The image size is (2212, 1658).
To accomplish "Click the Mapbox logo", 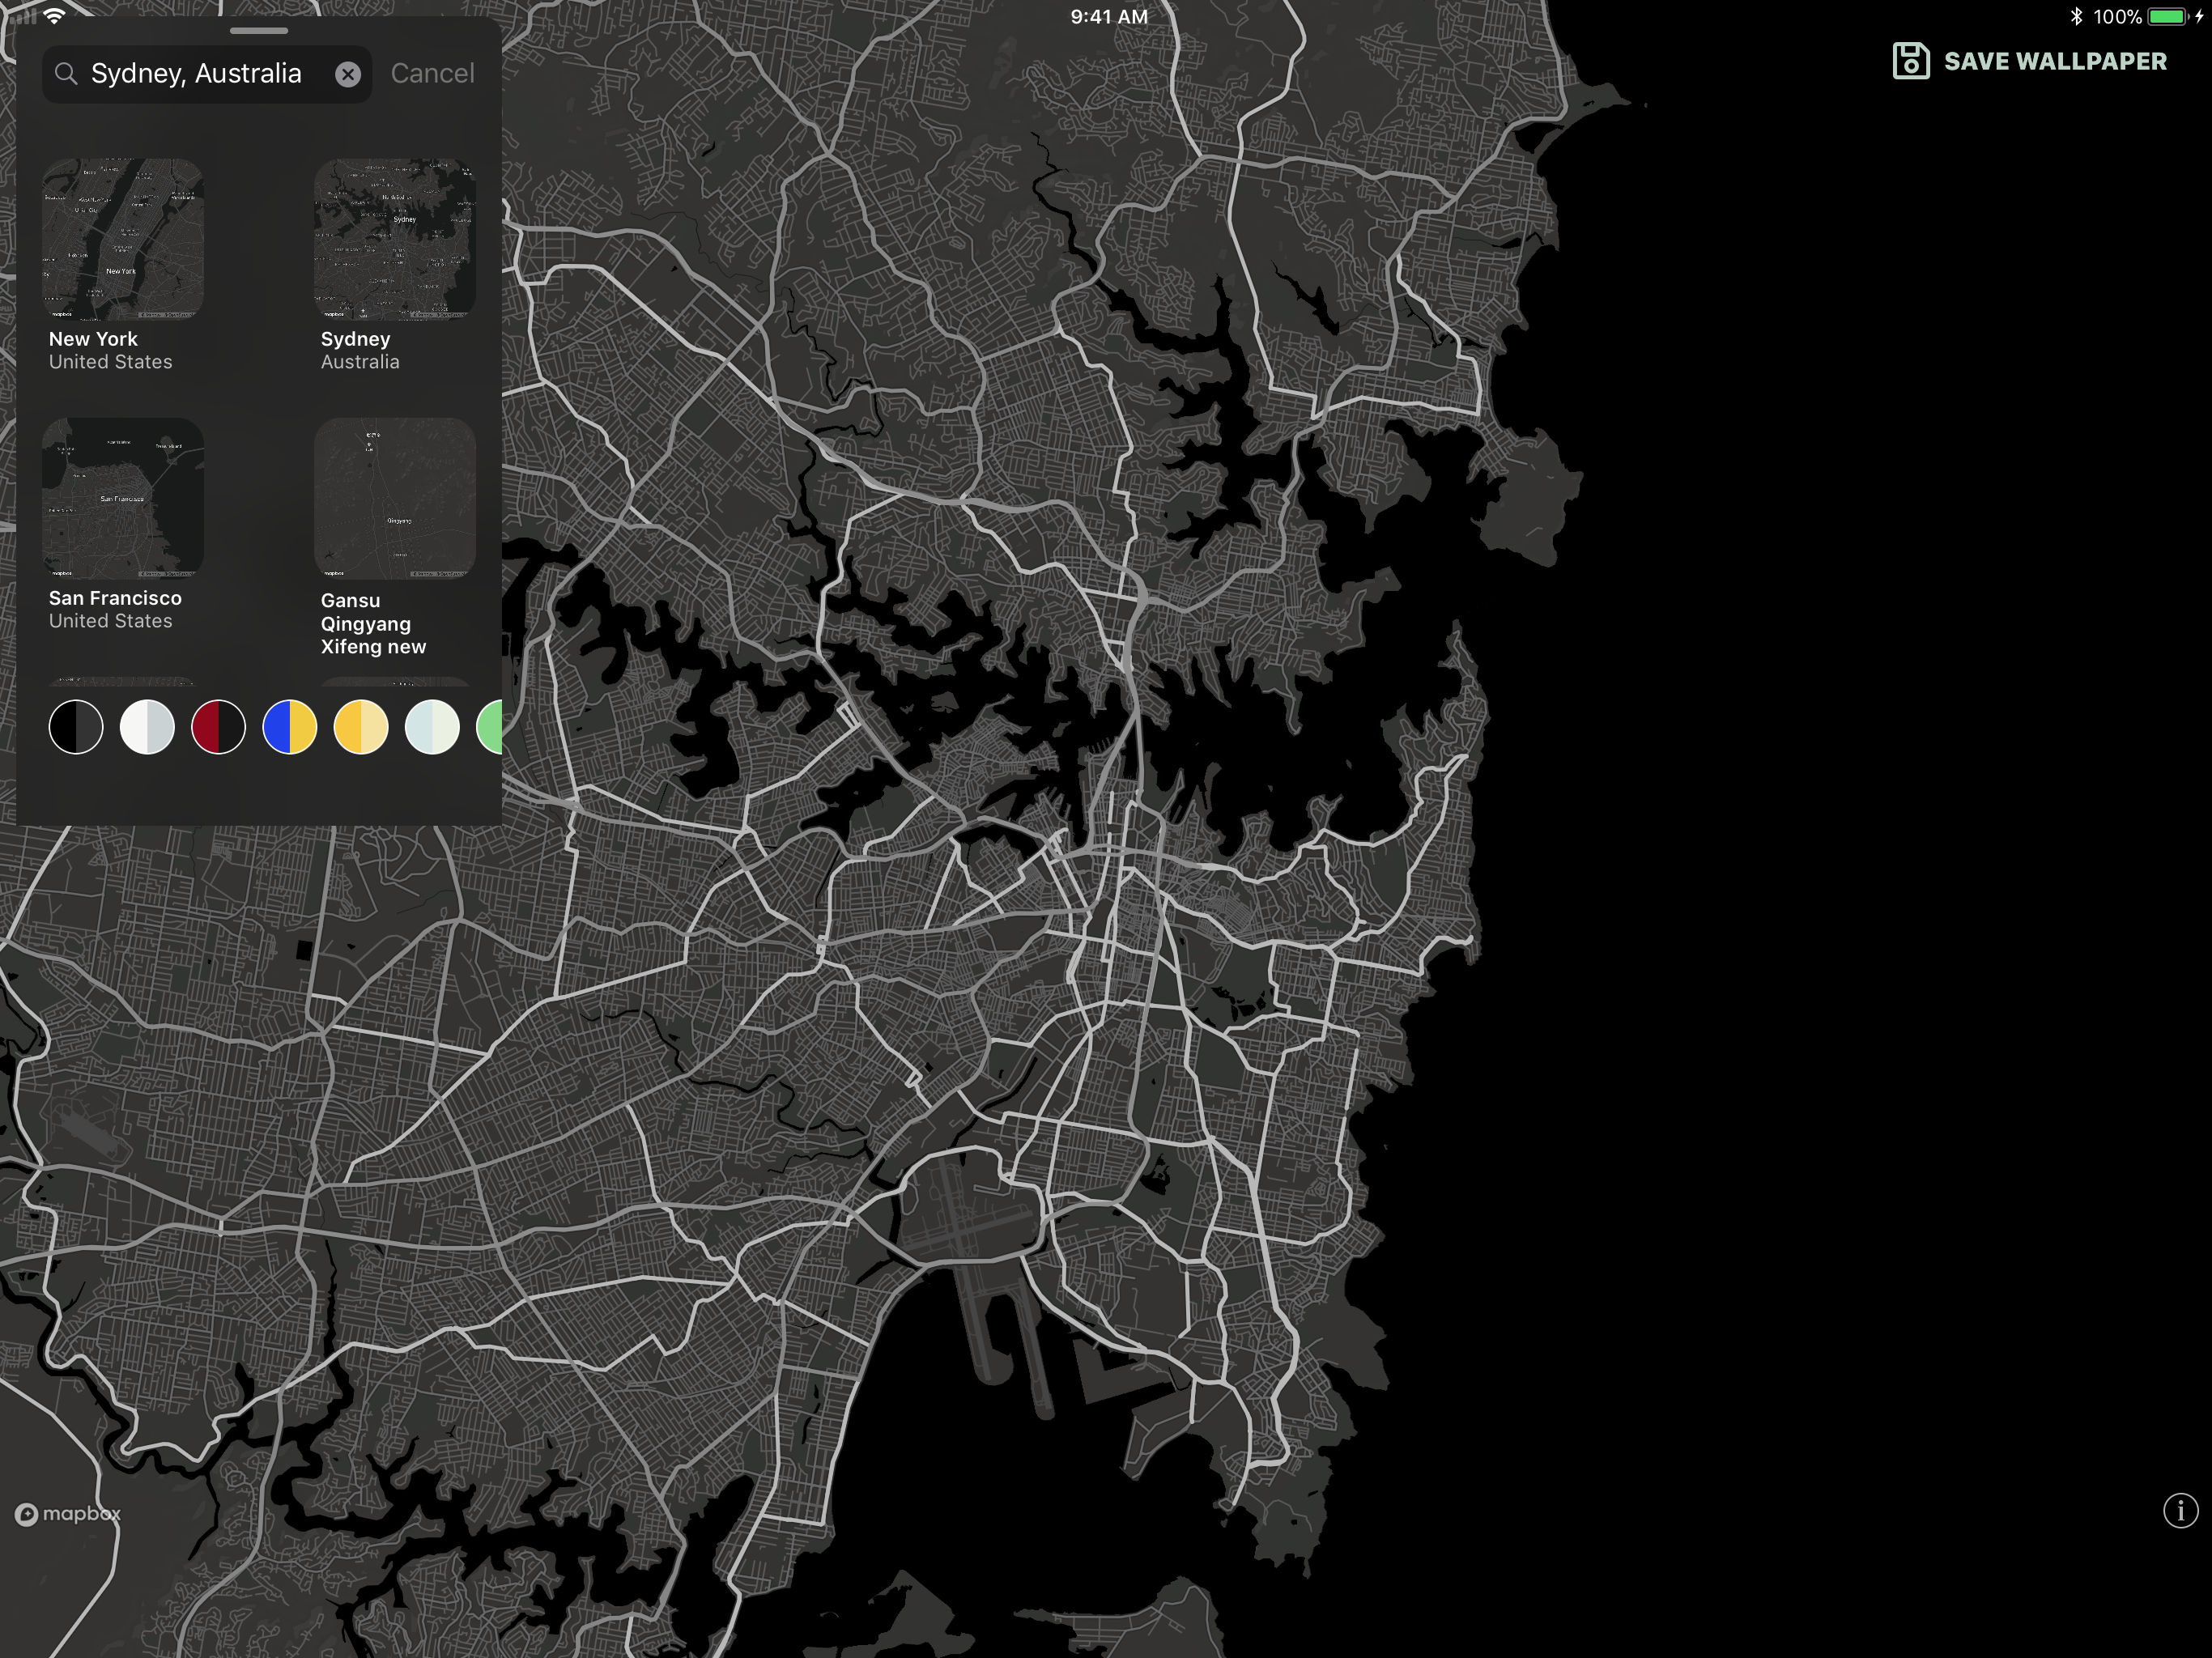I will [68, 1514].
